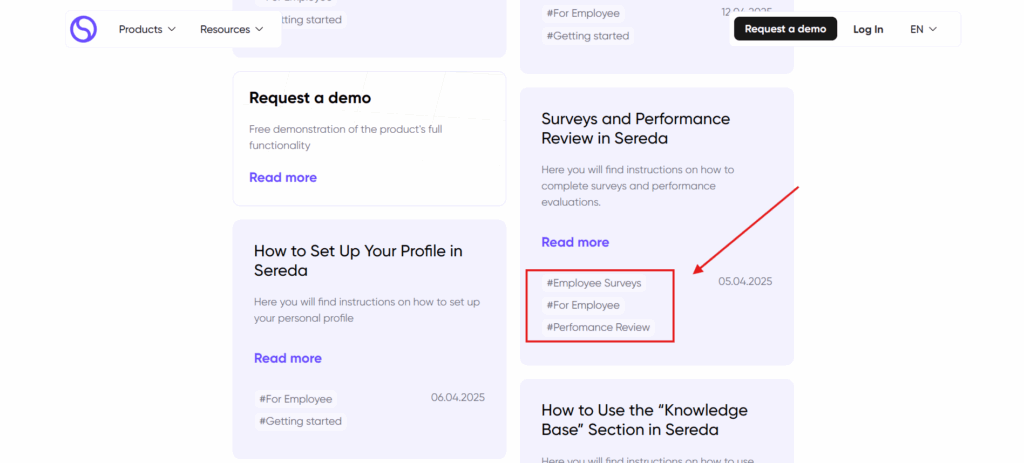The image size is (1024, 463).
Task: Click #For Employee tag in Surveys card
Action: 583,305
